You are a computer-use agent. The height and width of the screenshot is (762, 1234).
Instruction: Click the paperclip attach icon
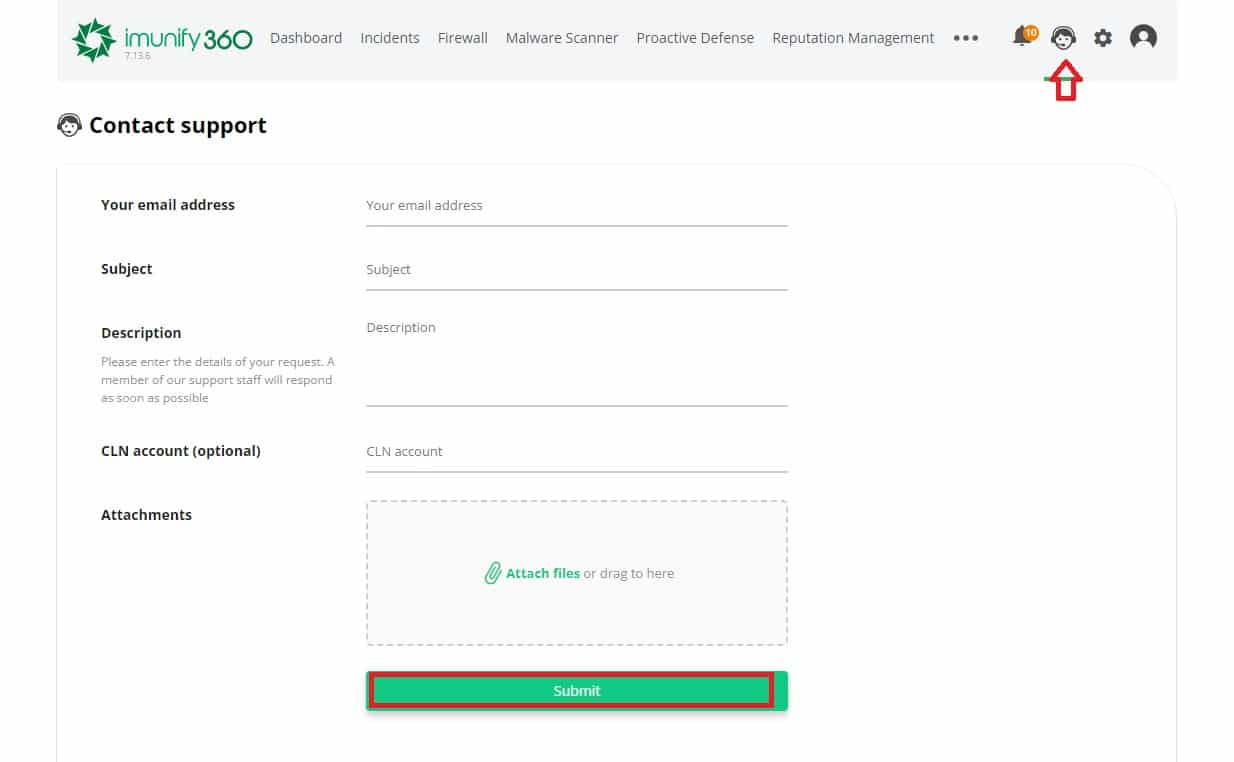tap(492, 574)
